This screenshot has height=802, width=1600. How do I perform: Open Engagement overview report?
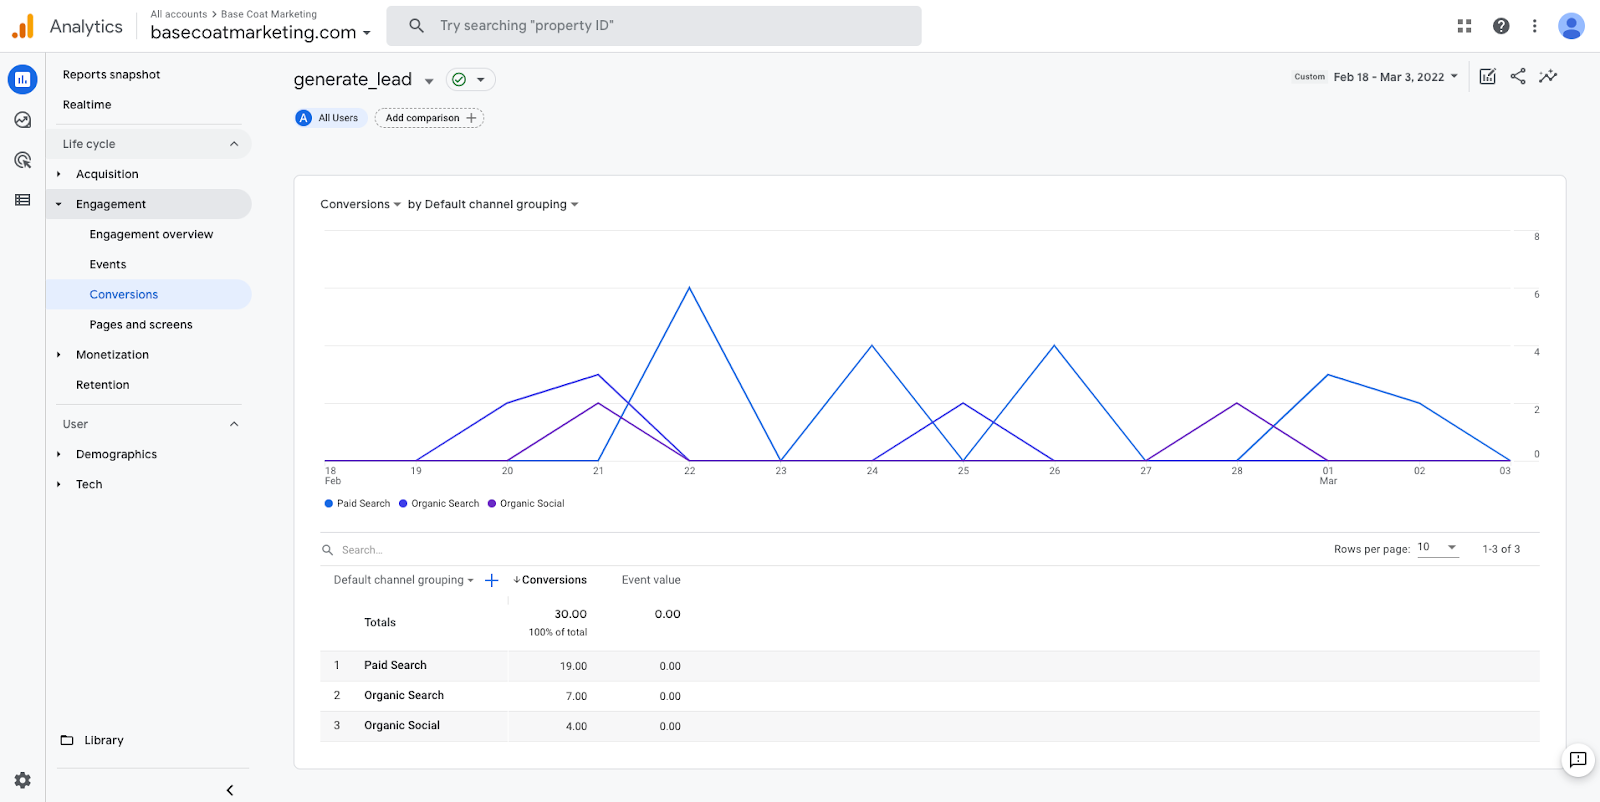151,235
